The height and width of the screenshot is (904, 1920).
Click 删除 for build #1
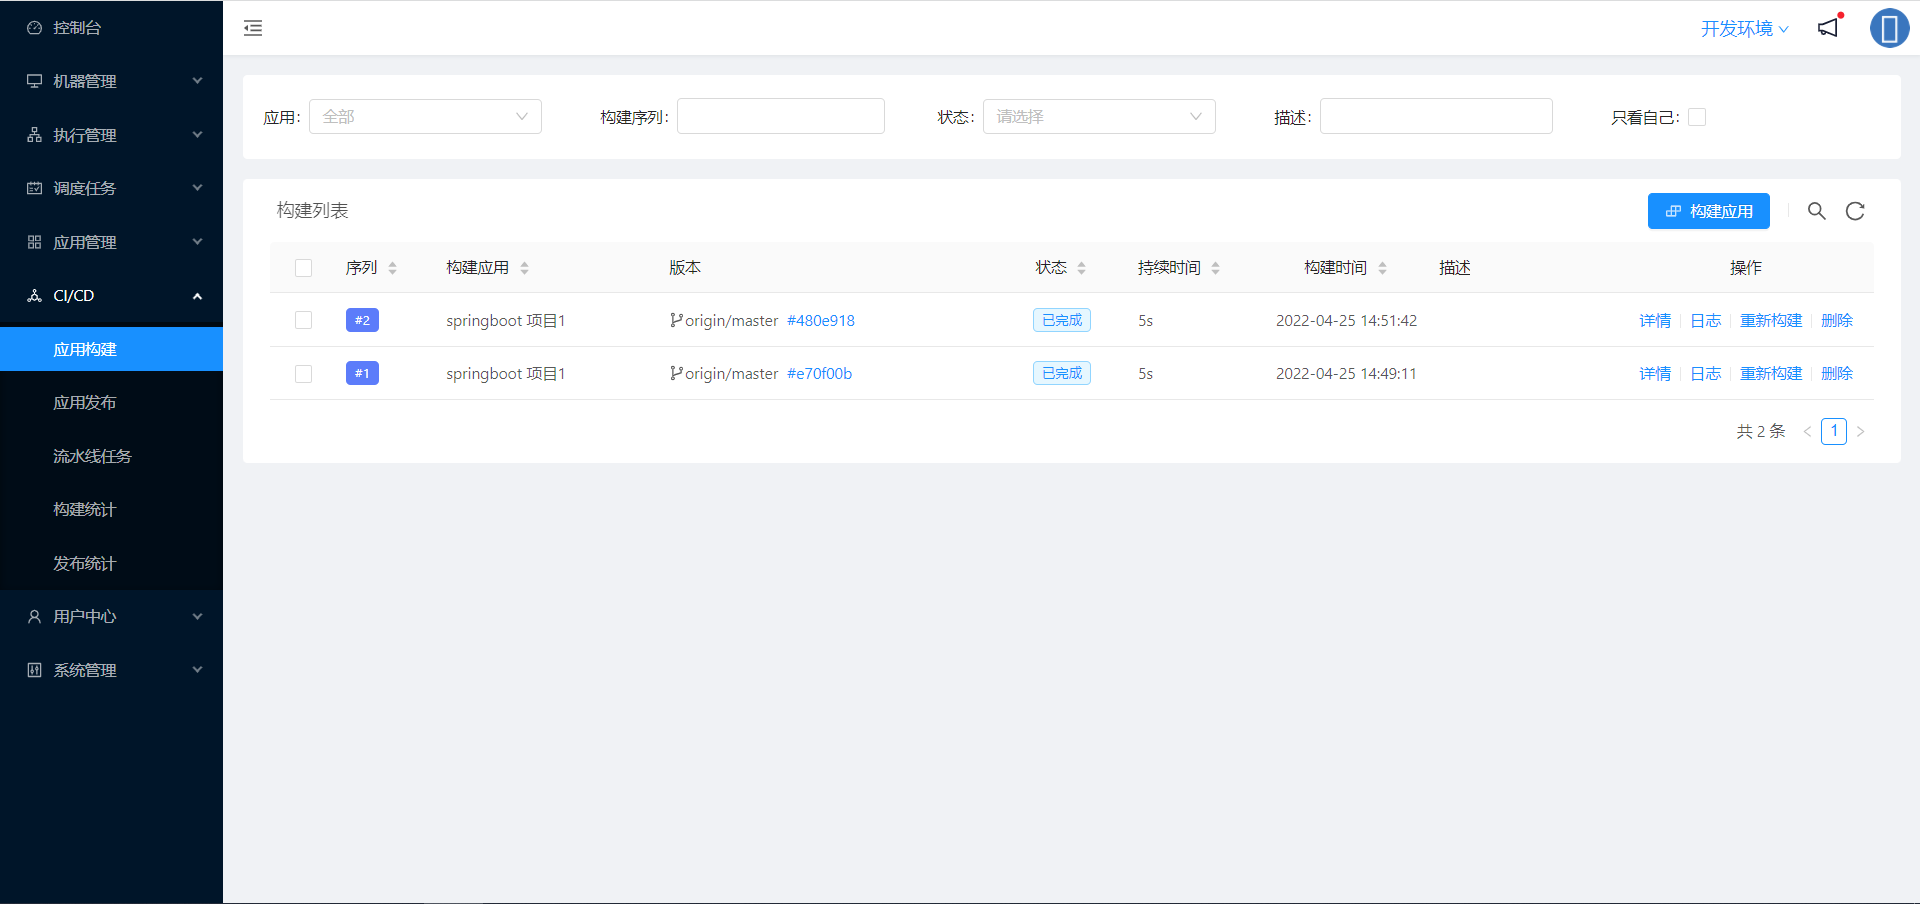[x=1837, y=373]
